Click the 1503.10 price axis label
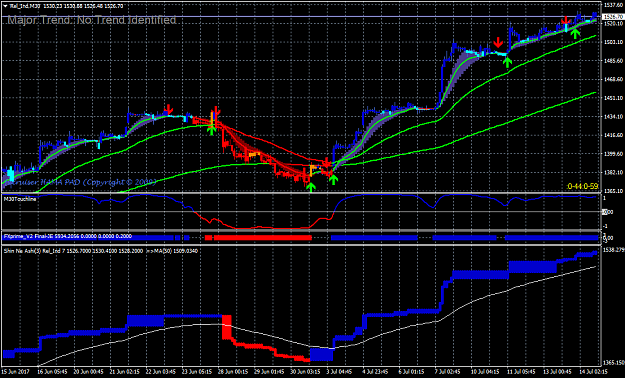The height and width of the screenshot is (378, 625). 614,42
